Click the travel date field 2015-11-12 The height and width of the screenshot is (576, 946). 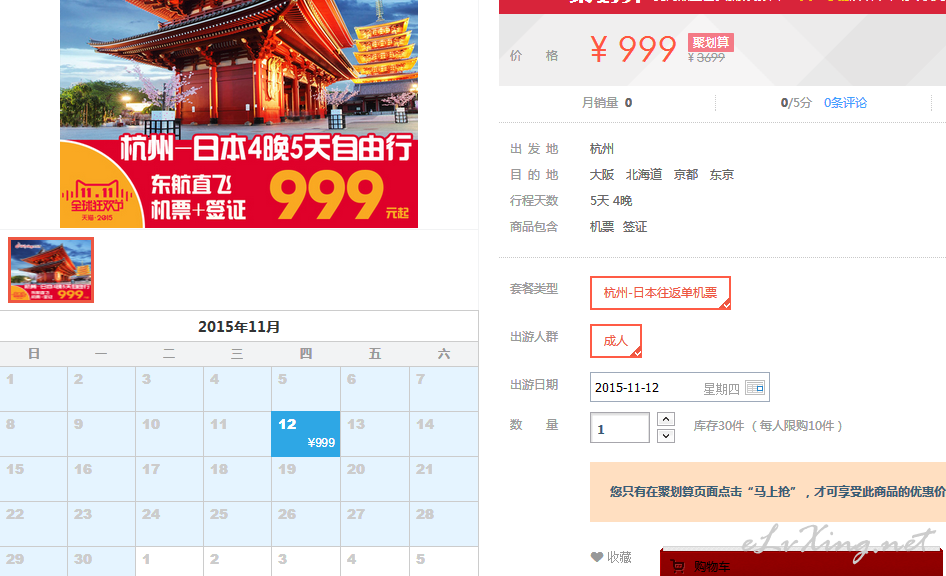679,387
